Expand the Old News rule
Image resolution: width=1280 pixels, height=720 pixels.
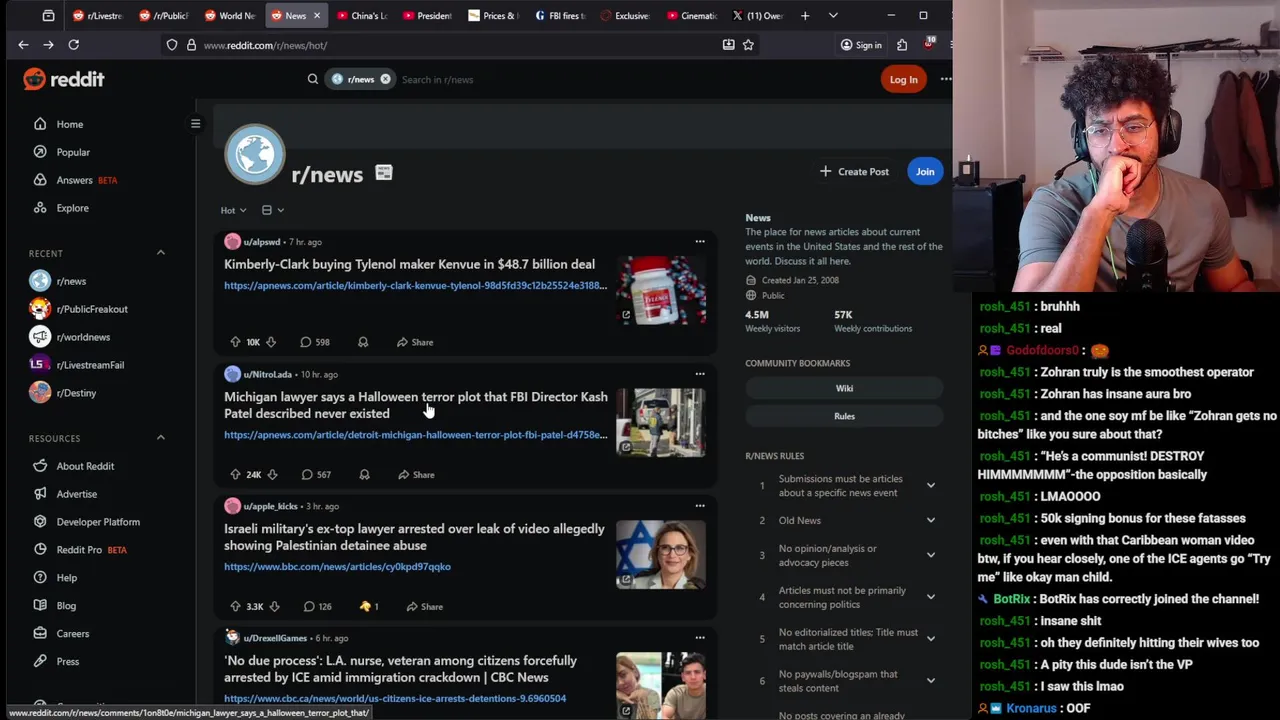pos(930,520)
